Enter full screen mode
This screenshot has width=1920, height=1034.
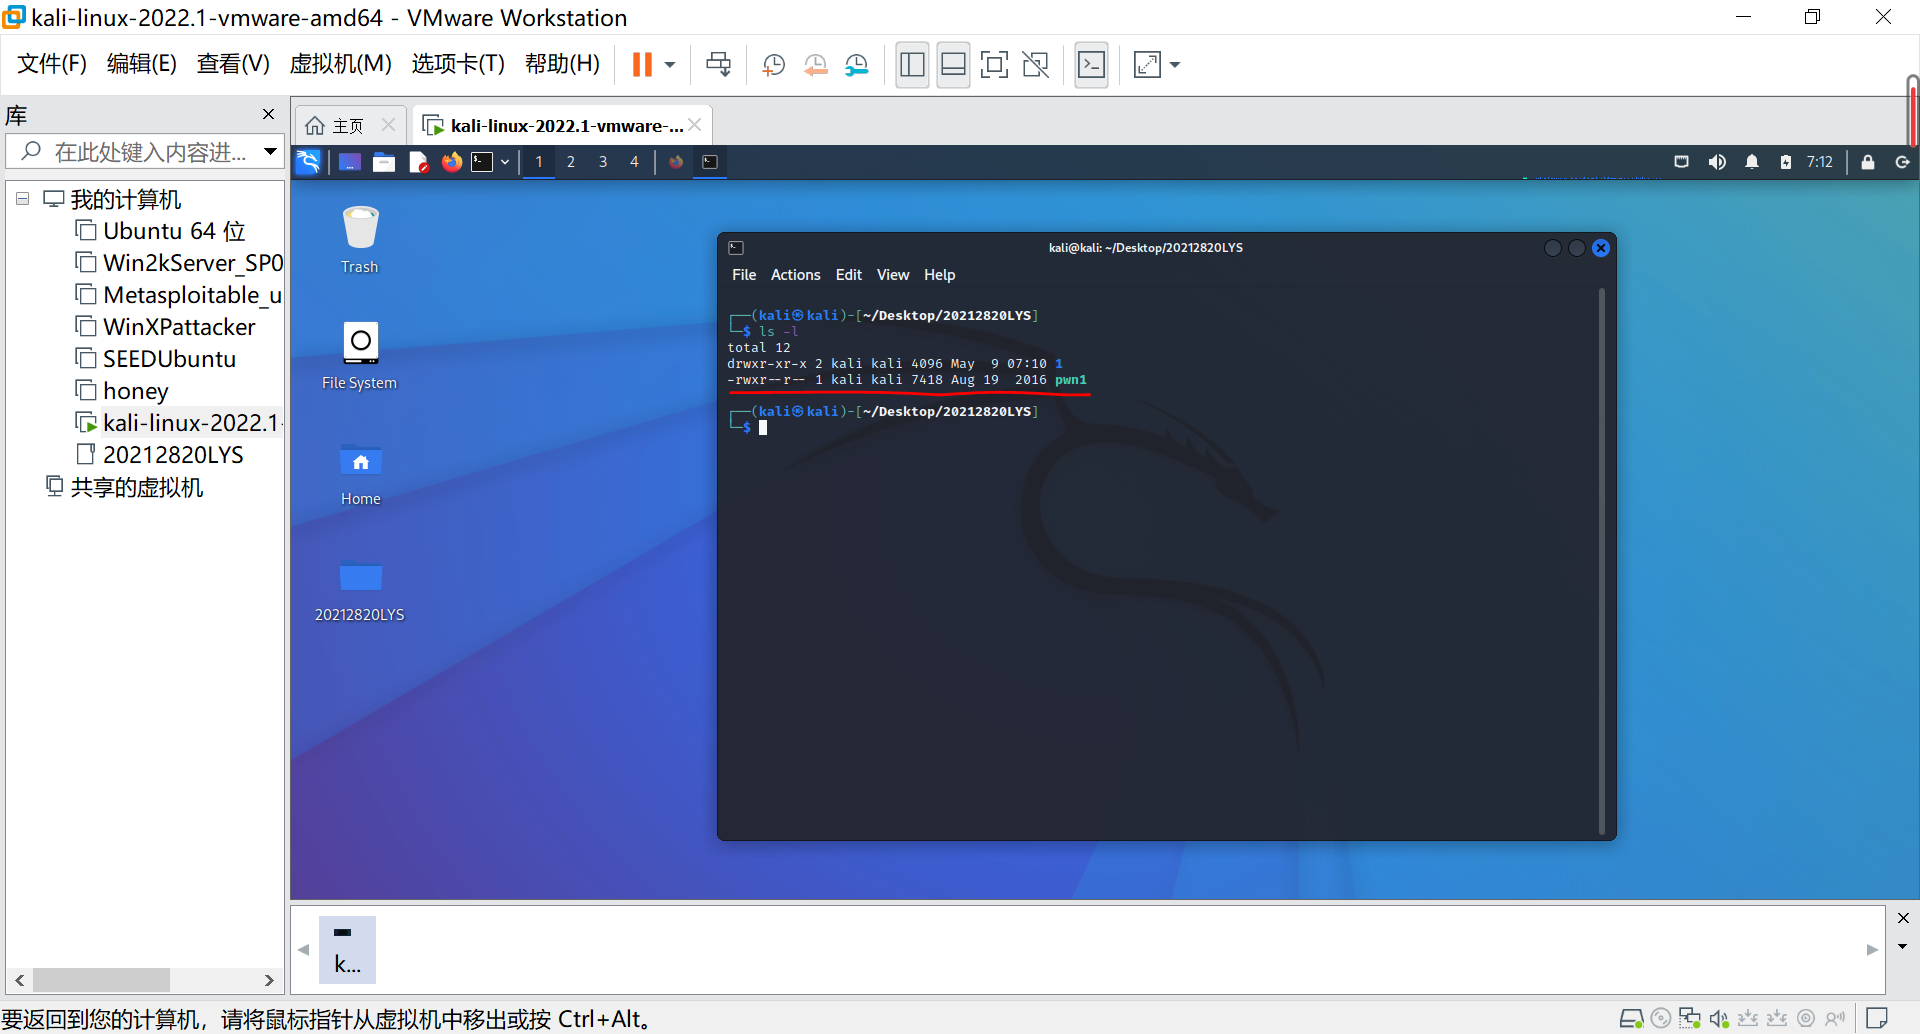click(x=994, y=65)
